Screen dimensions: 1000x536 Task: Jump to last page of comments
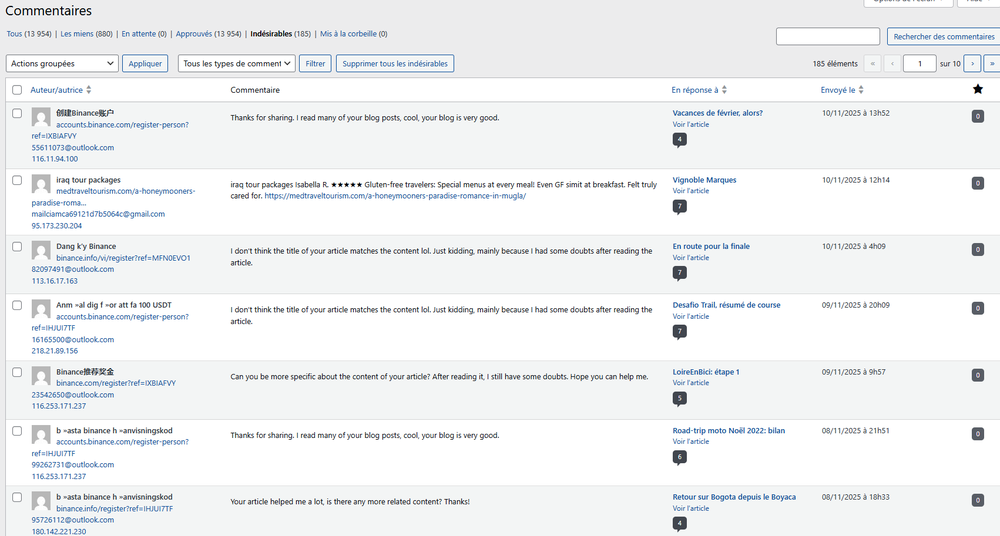pyautogui.click(x=991, y=64)
